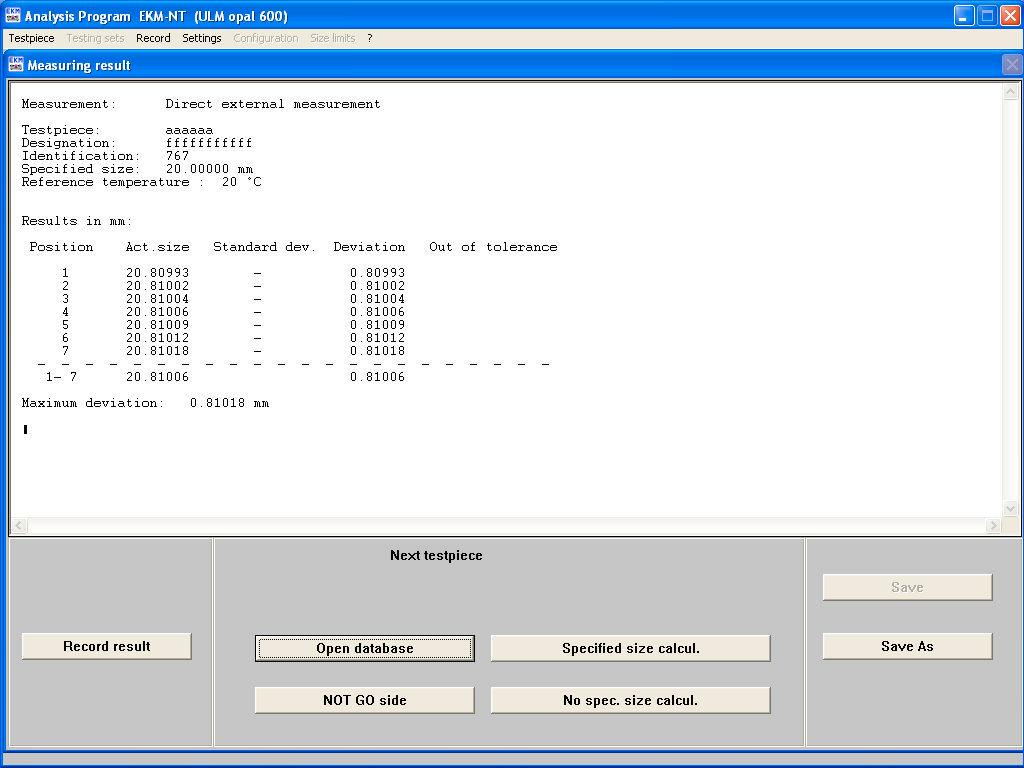Open the ? help menu
This screenshot has width=1024, height=768.
point(370,39)
